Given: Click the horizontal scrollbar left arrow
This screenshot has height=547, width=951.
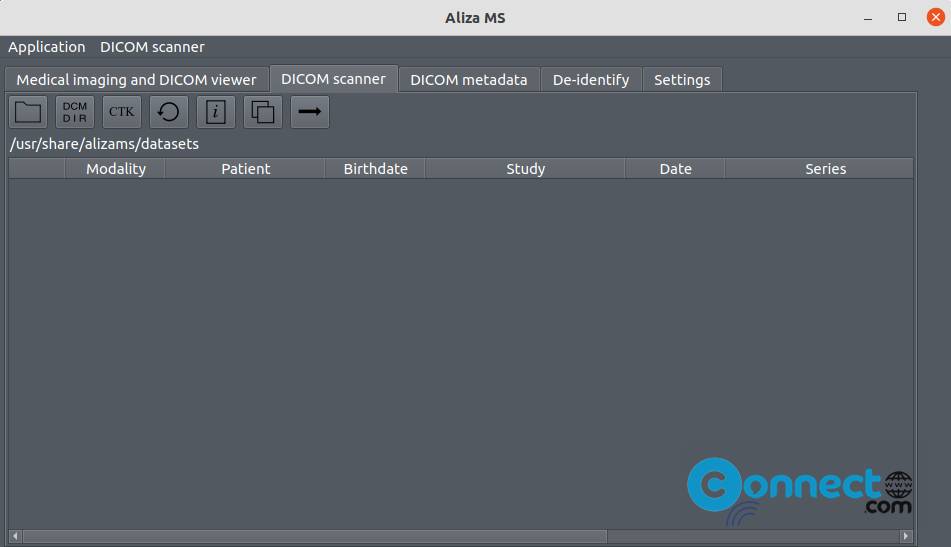Looking at the screenshot, I should pyautogui.click(x=15, y=536).
